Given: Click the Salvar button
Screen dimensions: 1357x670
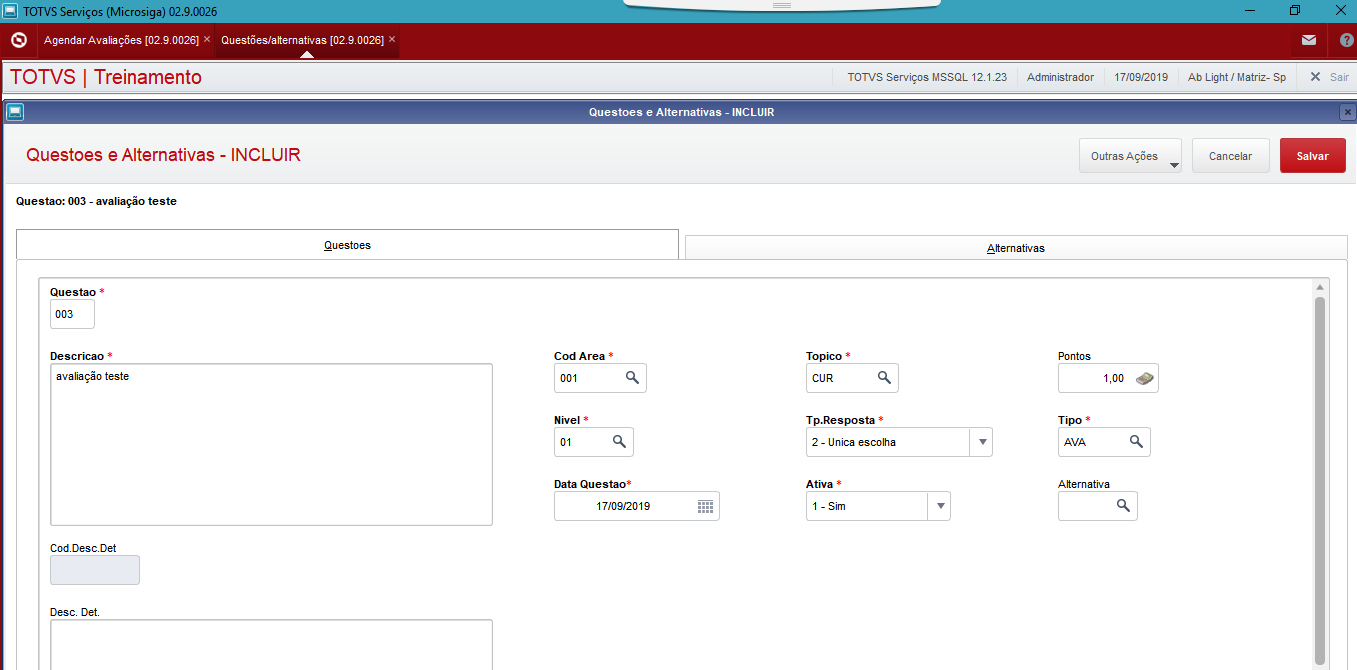Looking at the screenshot, I should point(1313,156).
